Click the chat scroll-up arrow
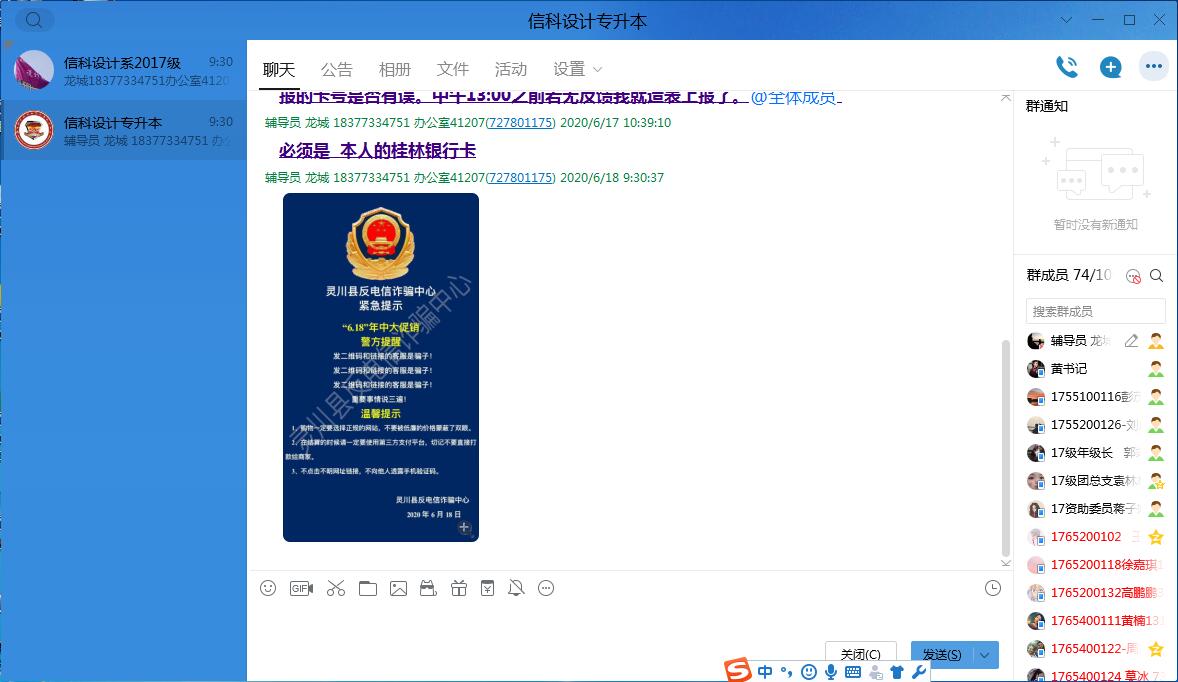This screenshot has height=682, width=1178. (1006, 98)
